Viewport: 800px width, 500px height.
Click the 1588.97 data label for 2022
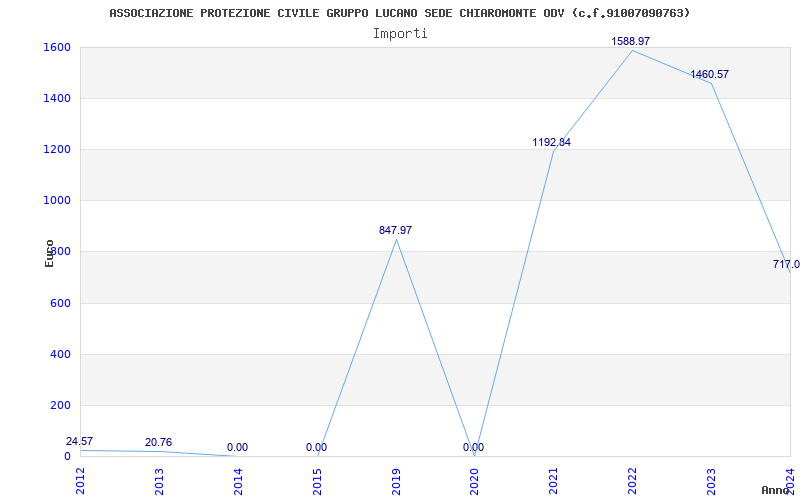pyautogui.click(x=631, y=41)
